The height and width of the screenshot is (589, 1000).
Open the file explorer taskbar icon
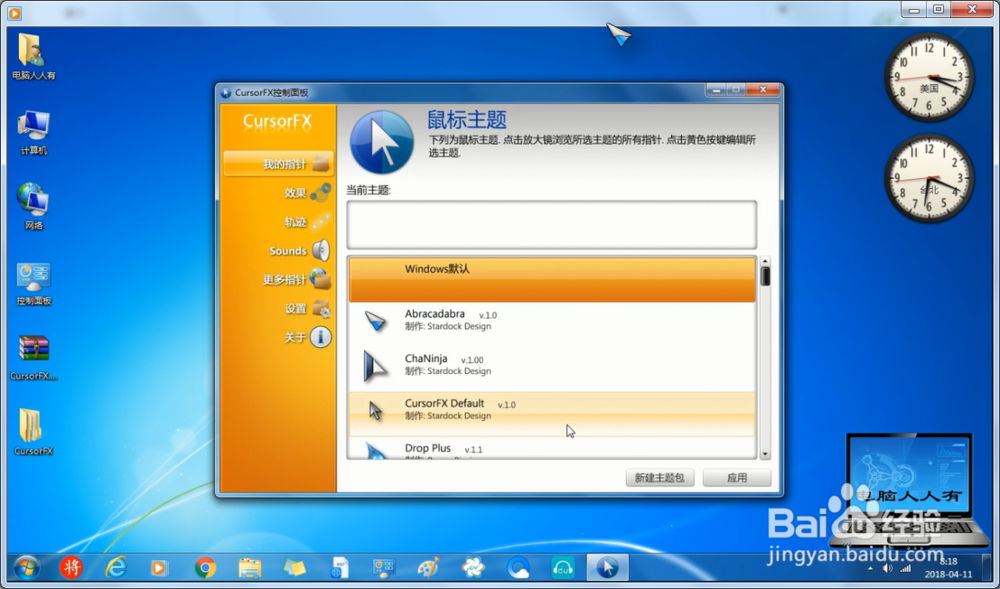point(249,567)
